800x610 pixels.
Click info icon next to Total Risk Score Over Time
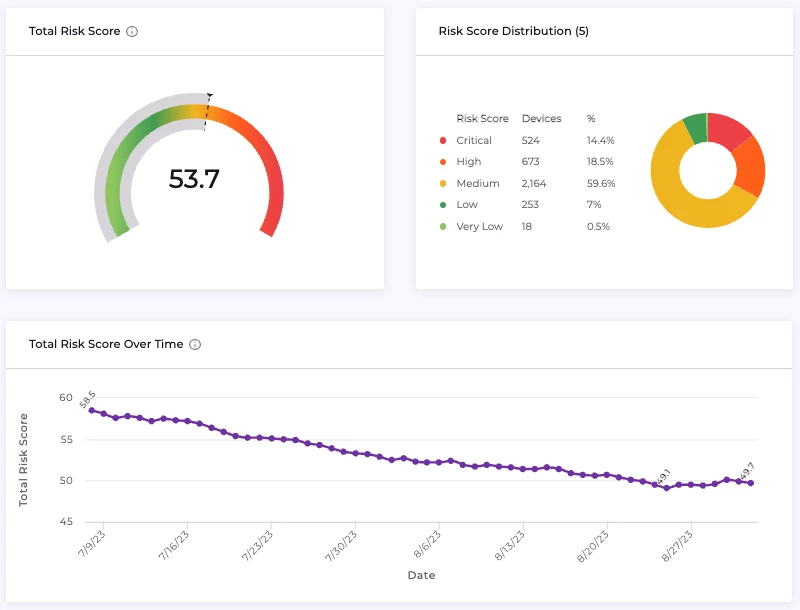(x=195, y=344)
